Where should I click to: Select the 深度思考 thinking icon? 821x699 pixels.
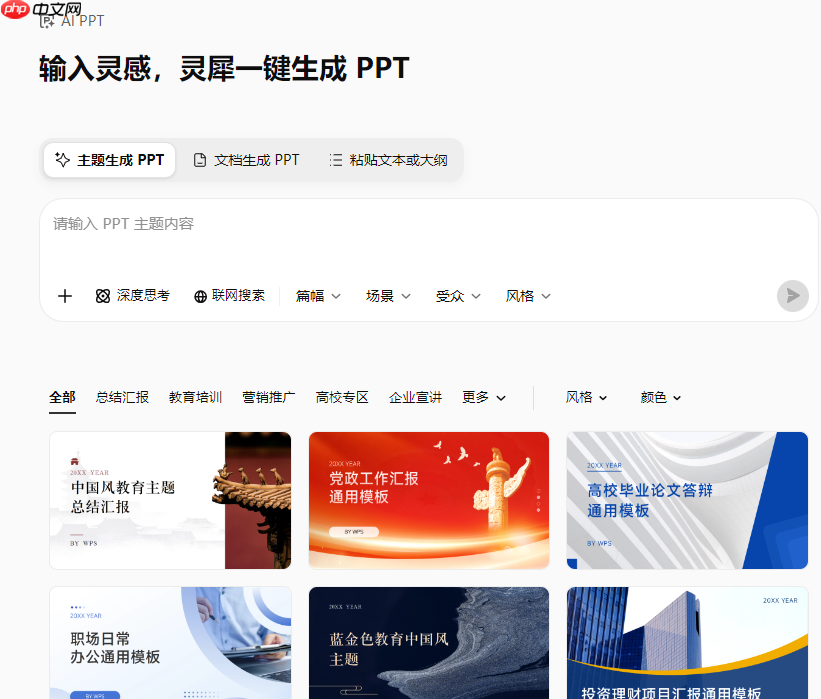click(x=103, y=296)
